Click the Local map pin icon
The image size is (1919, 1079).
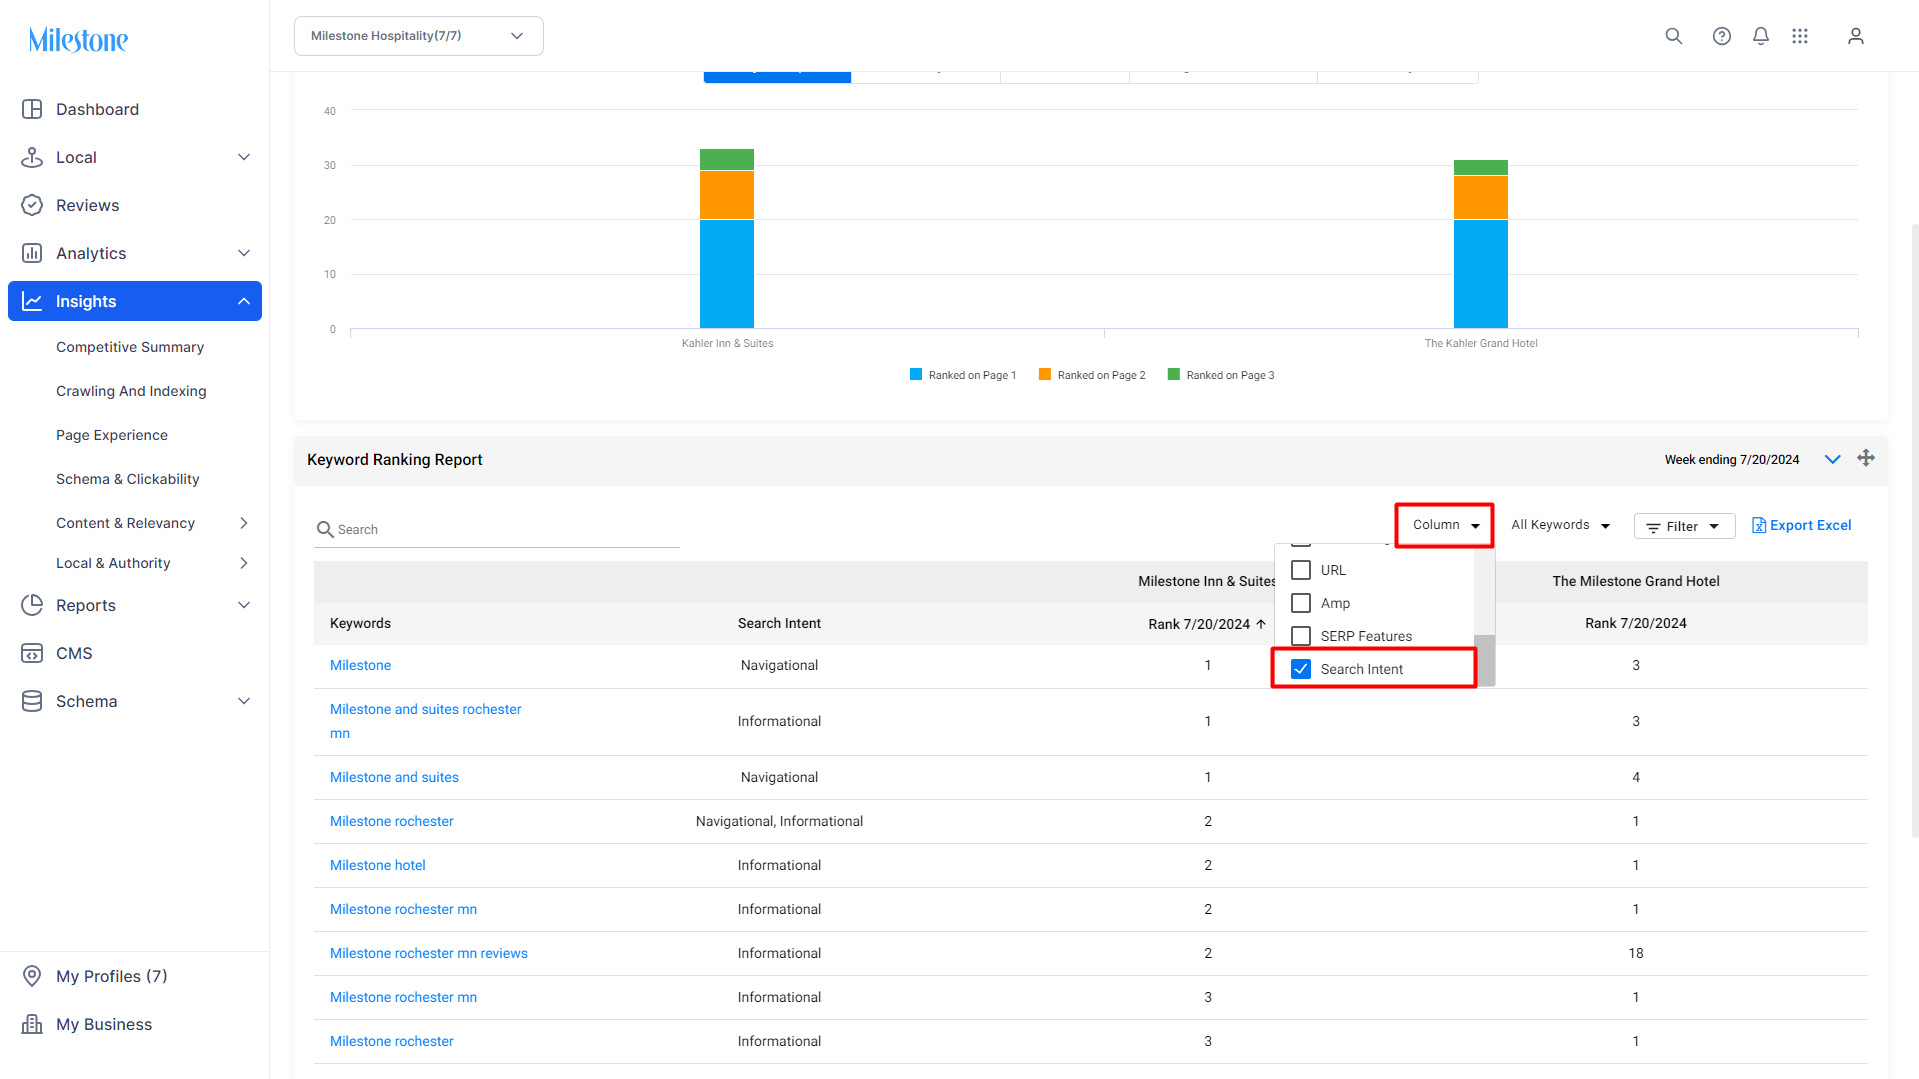32,157
